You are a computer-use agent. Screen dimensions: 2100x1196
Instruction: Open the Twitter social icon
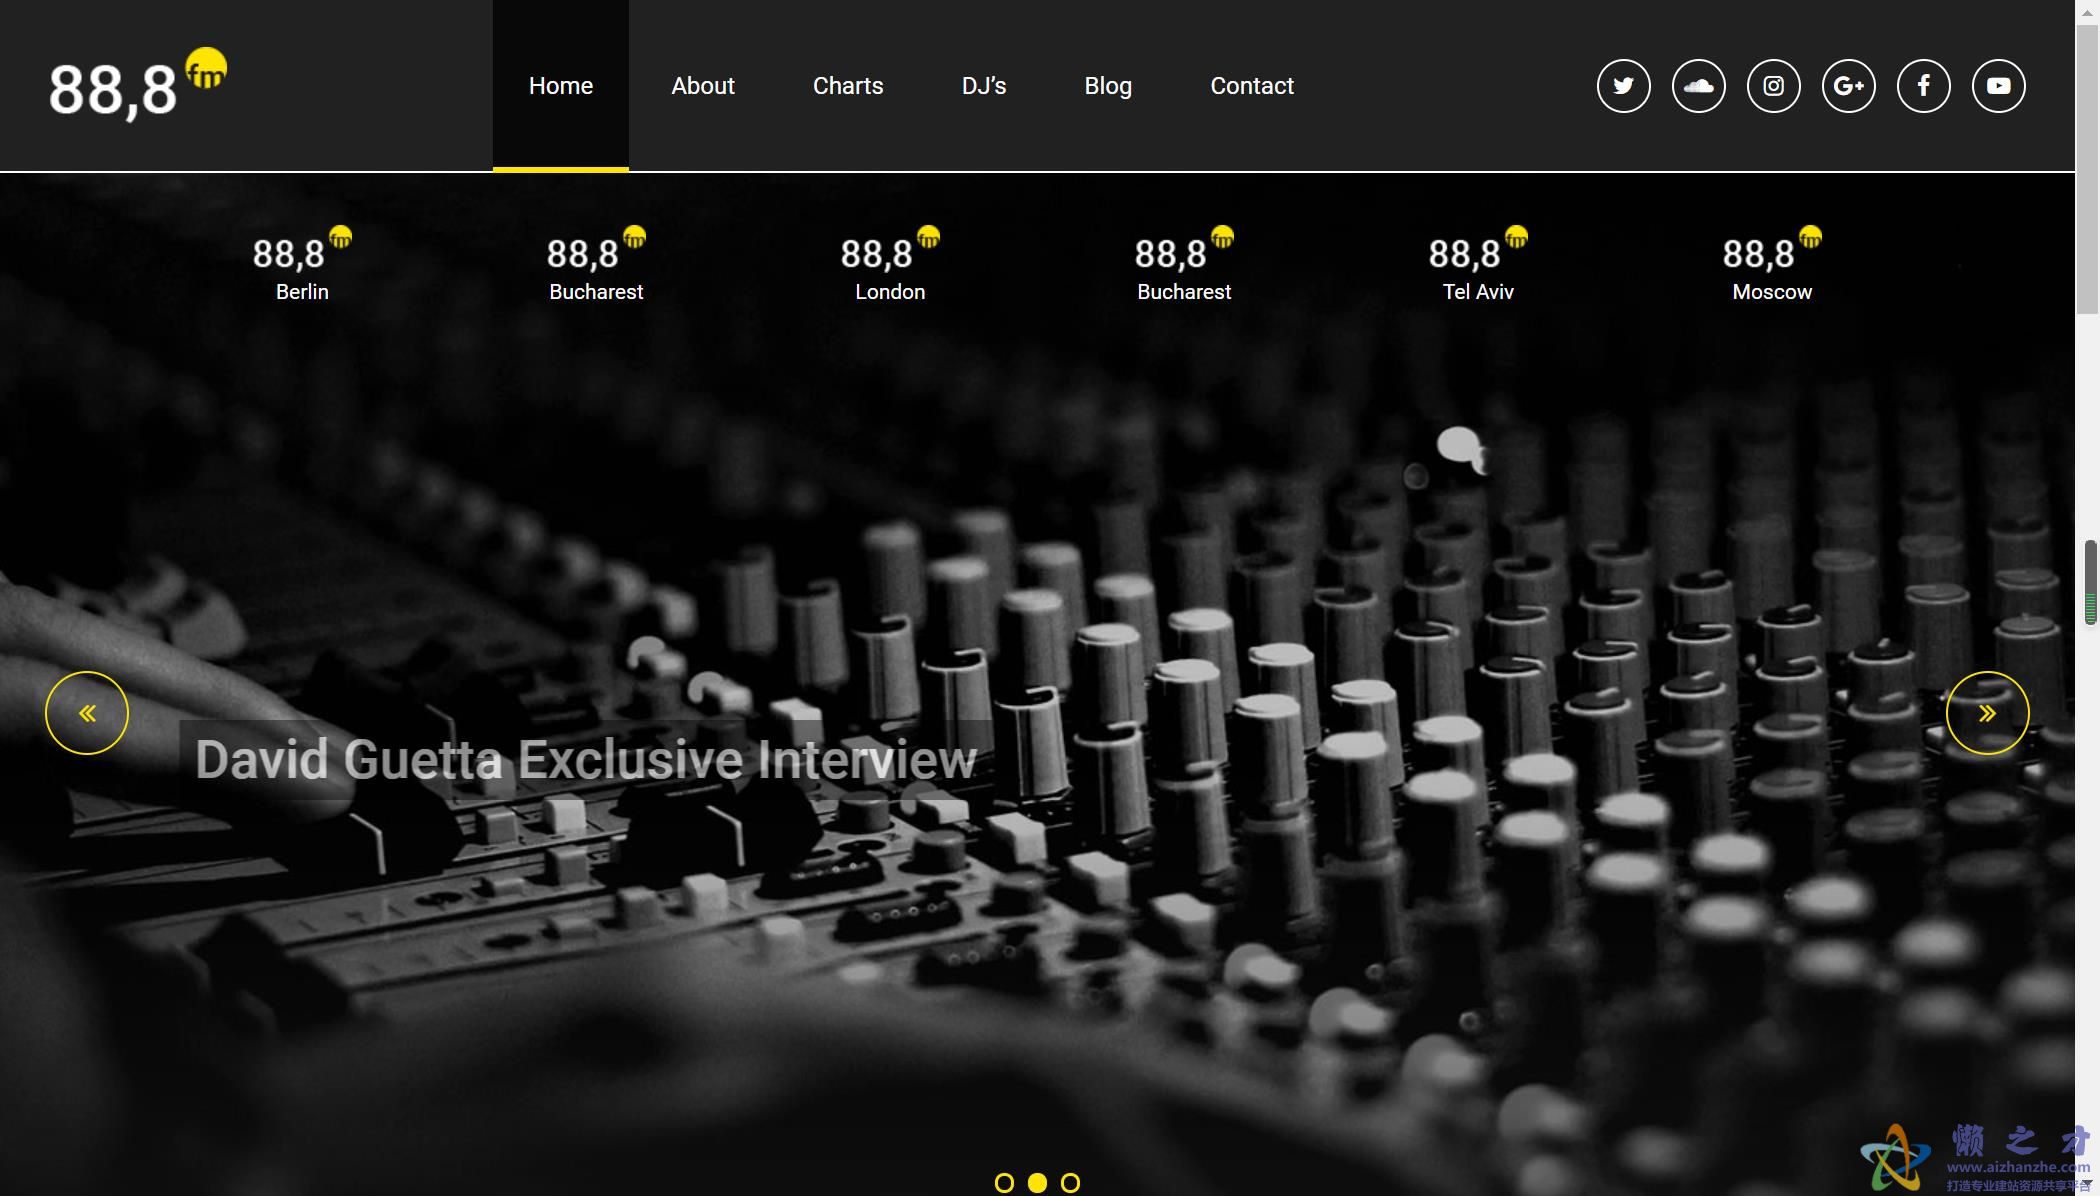[1623, 86]
